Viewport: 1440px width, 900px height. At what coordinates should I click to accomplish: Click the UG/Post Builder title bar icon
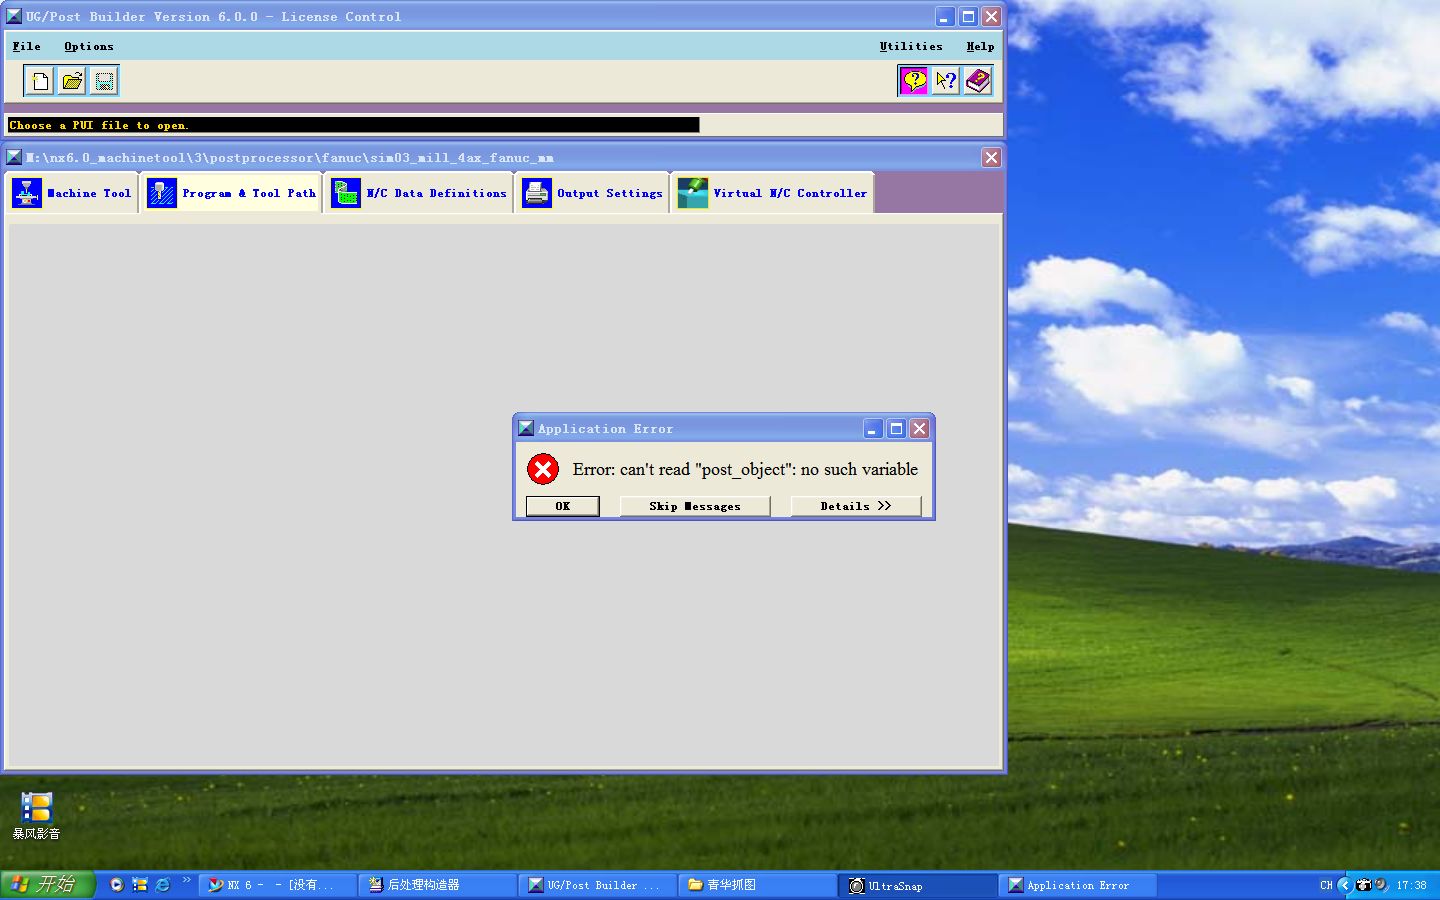(x=14, y=16)
